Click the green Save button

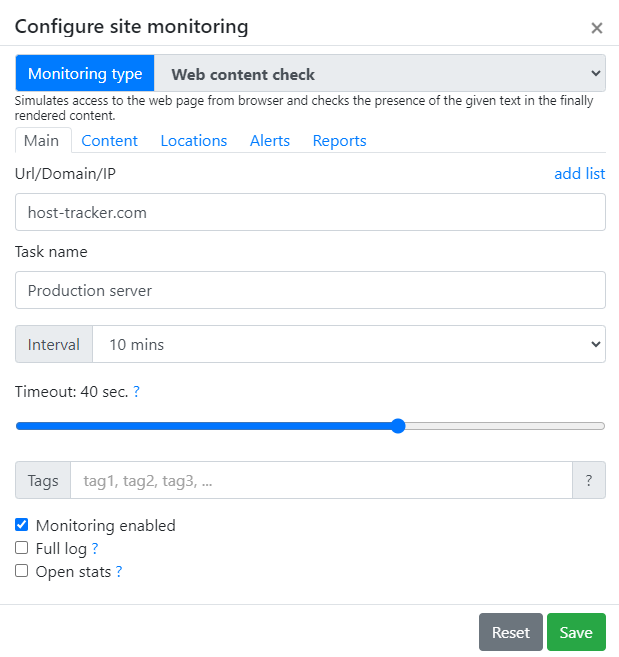[576, 632]
